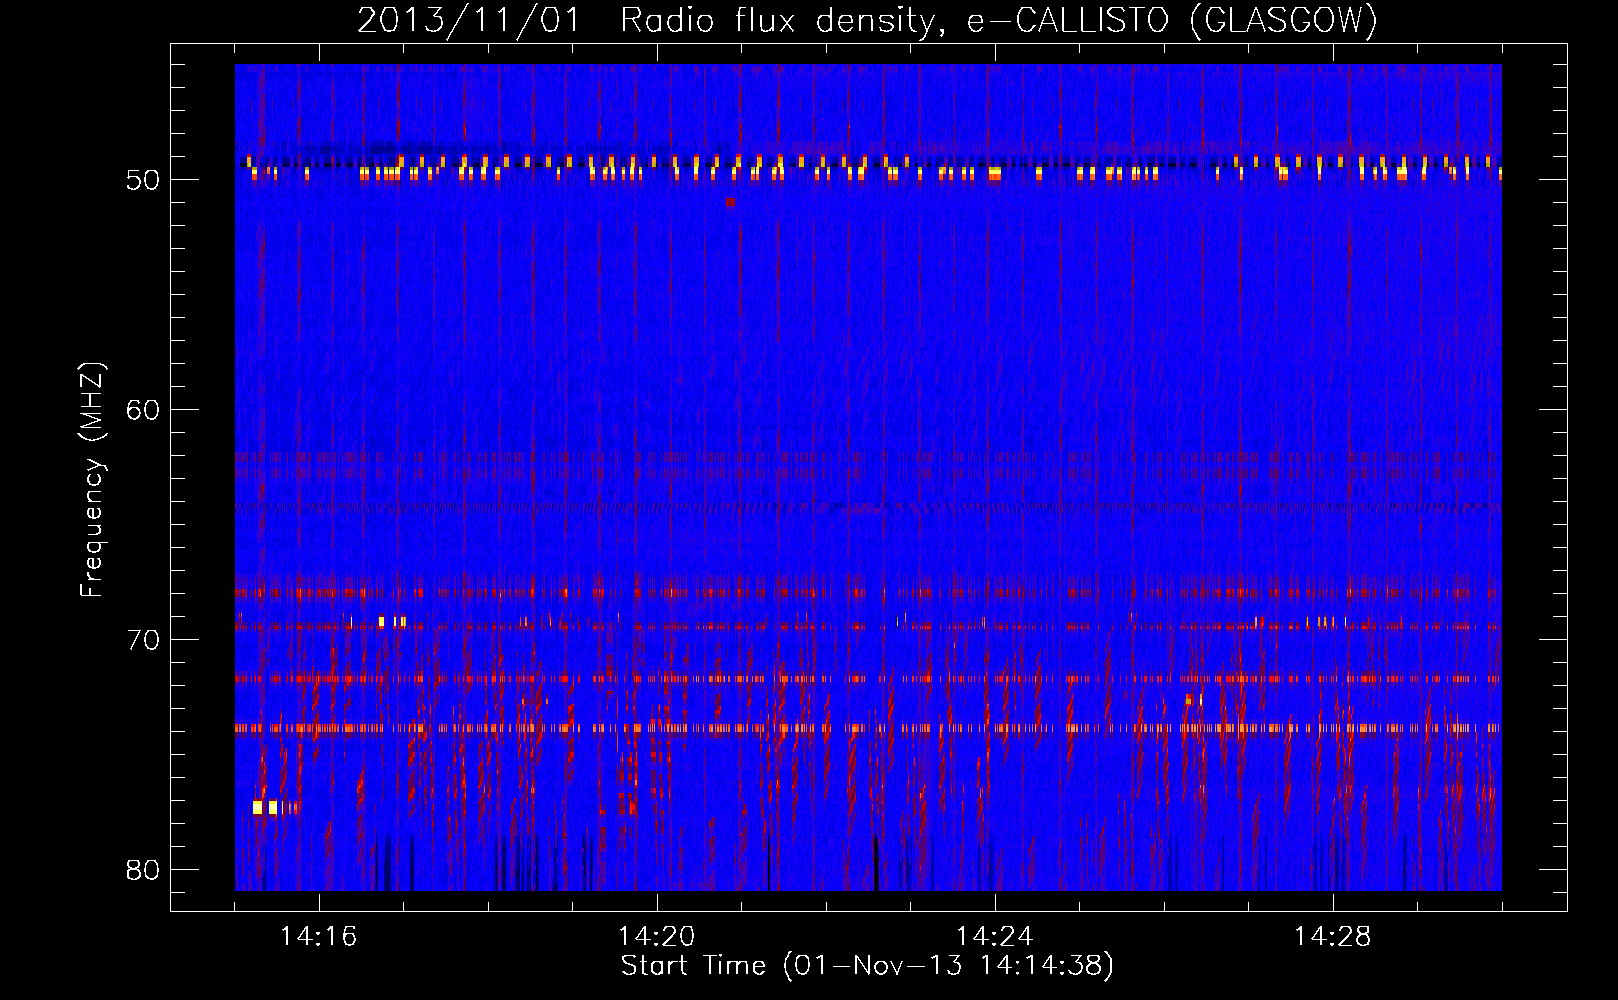Click the bright yellow burst near 77 MHz

click(266, 807)
